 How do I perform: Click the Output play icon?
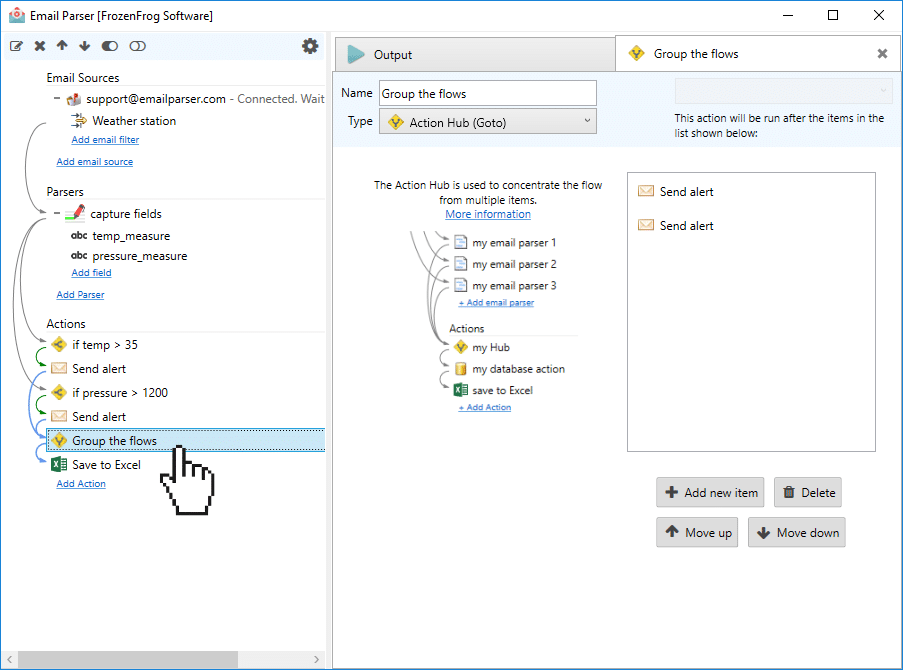pyautogui.click(x=356, y=55)
